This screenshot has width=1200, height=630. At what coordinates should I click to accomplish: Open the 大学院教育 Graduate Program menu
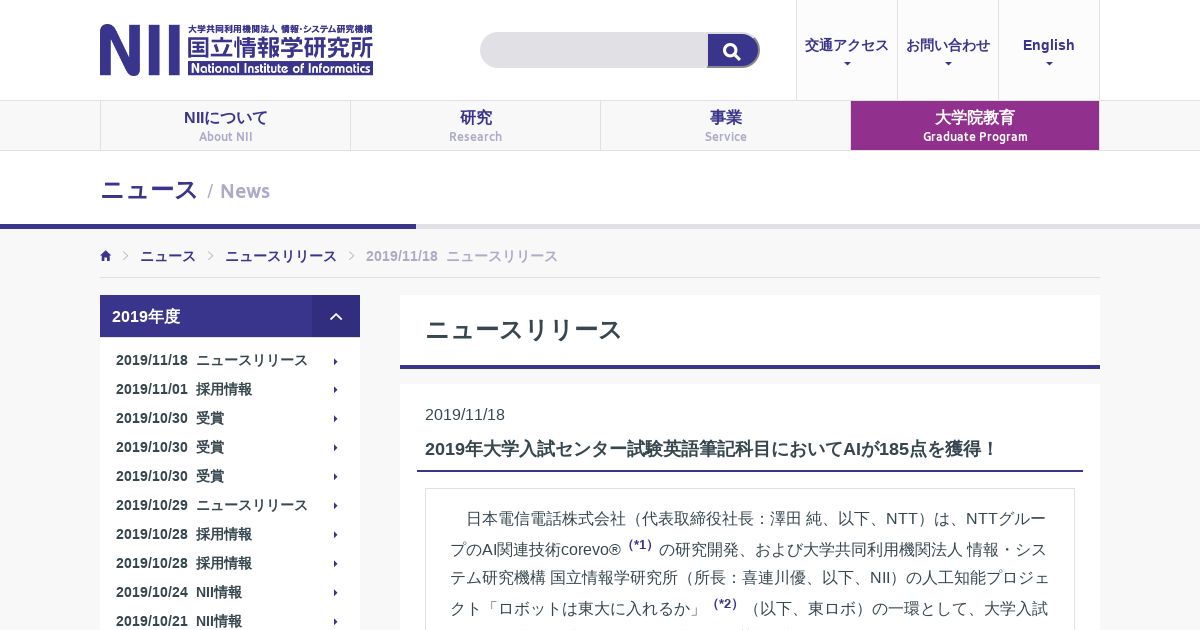point(975,125)
